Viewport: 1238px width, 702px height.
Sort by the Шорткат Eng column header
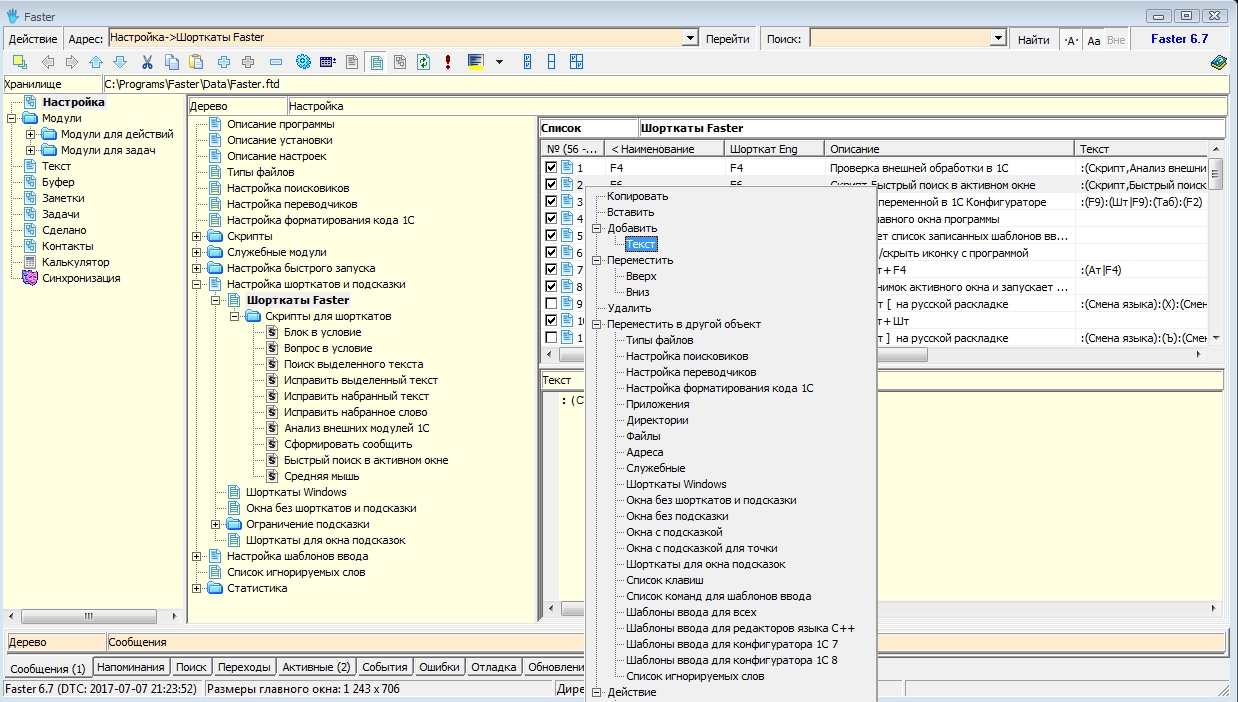[775, 149]
